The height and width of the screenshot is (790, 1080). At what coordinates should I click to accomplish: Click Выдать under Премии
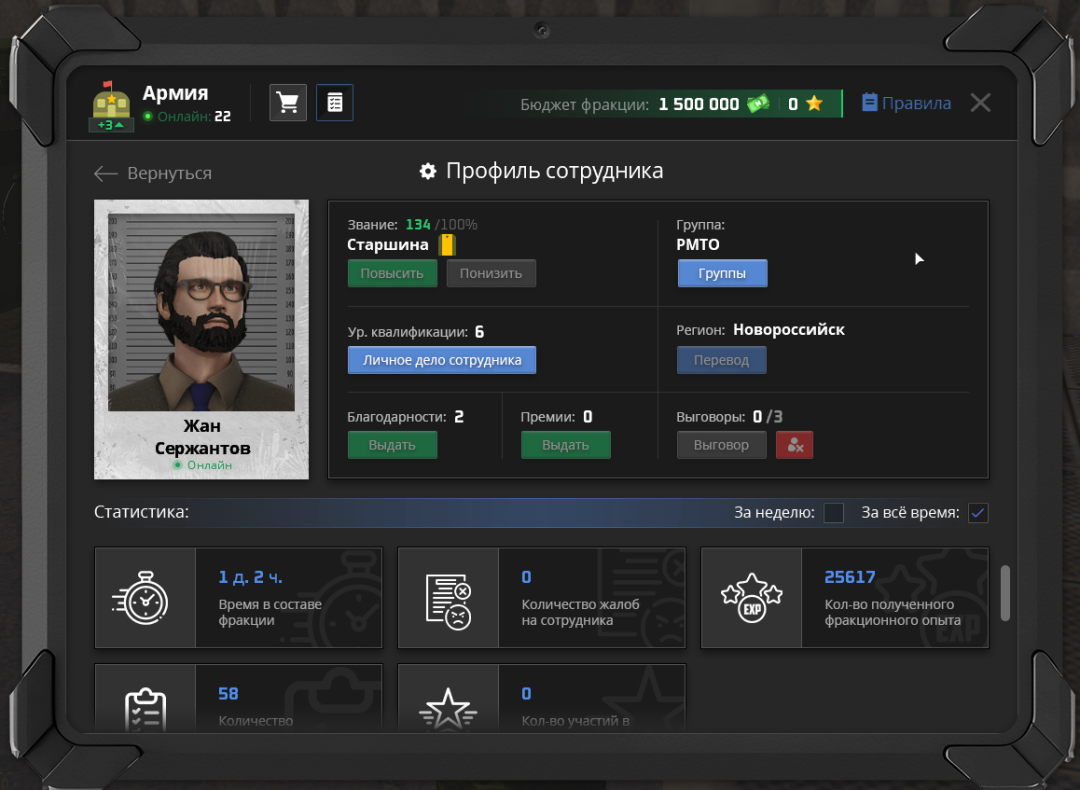(565, 445)
